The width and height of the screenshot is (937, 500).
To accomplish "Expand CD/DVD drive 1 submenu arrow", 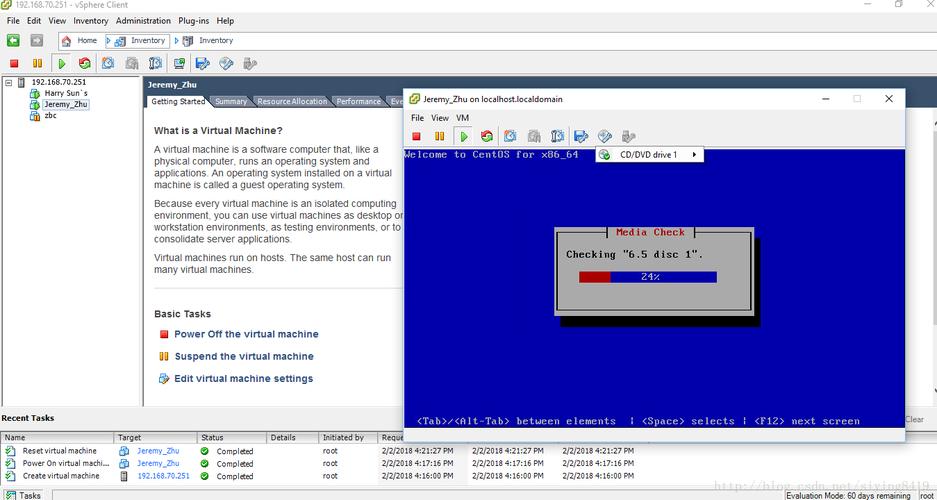I will pos(694,155).
